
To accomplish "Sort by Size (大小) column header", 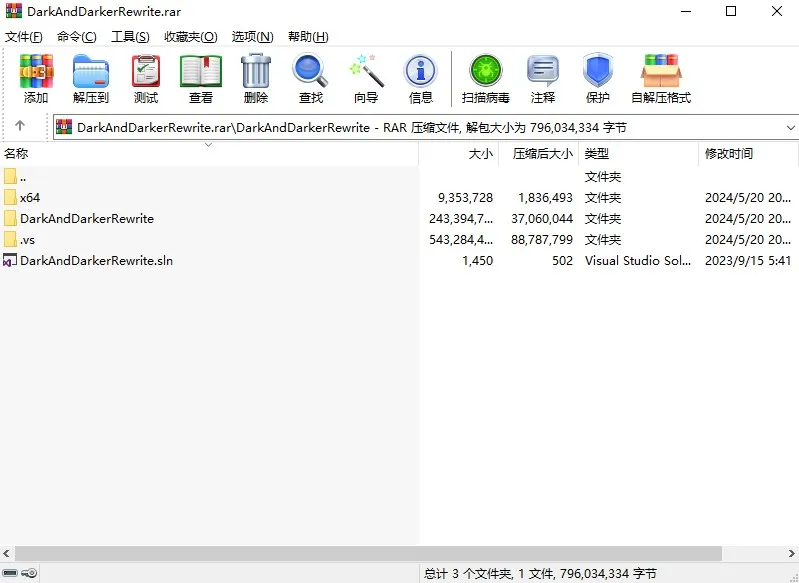I will tap(459, 153).
